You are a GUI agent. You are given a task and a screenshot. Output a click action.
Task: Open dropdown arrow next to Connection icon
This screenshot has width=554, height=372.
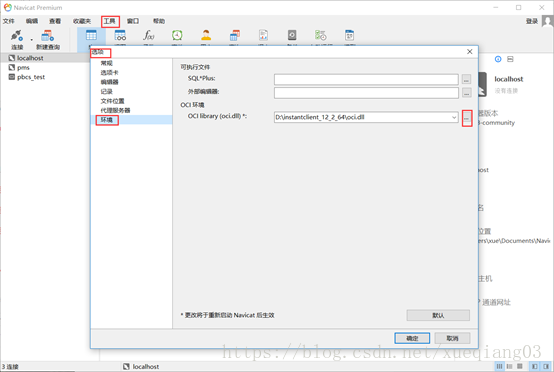[31, 40]
